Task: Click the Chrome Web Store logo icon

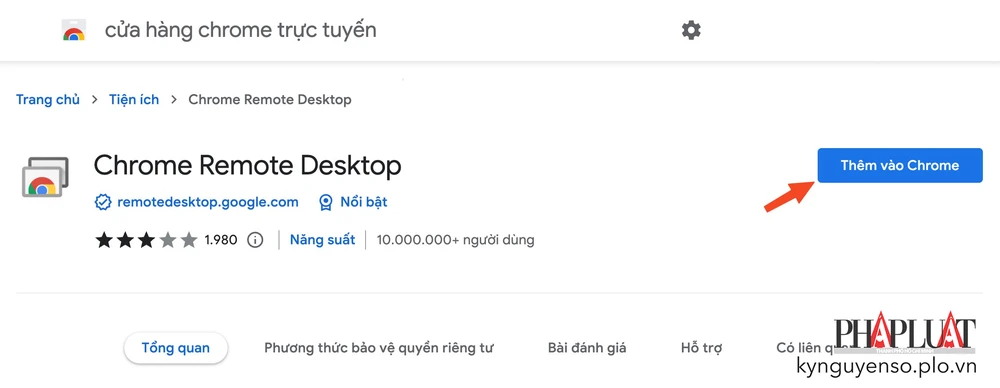Action: pos(74,30)
